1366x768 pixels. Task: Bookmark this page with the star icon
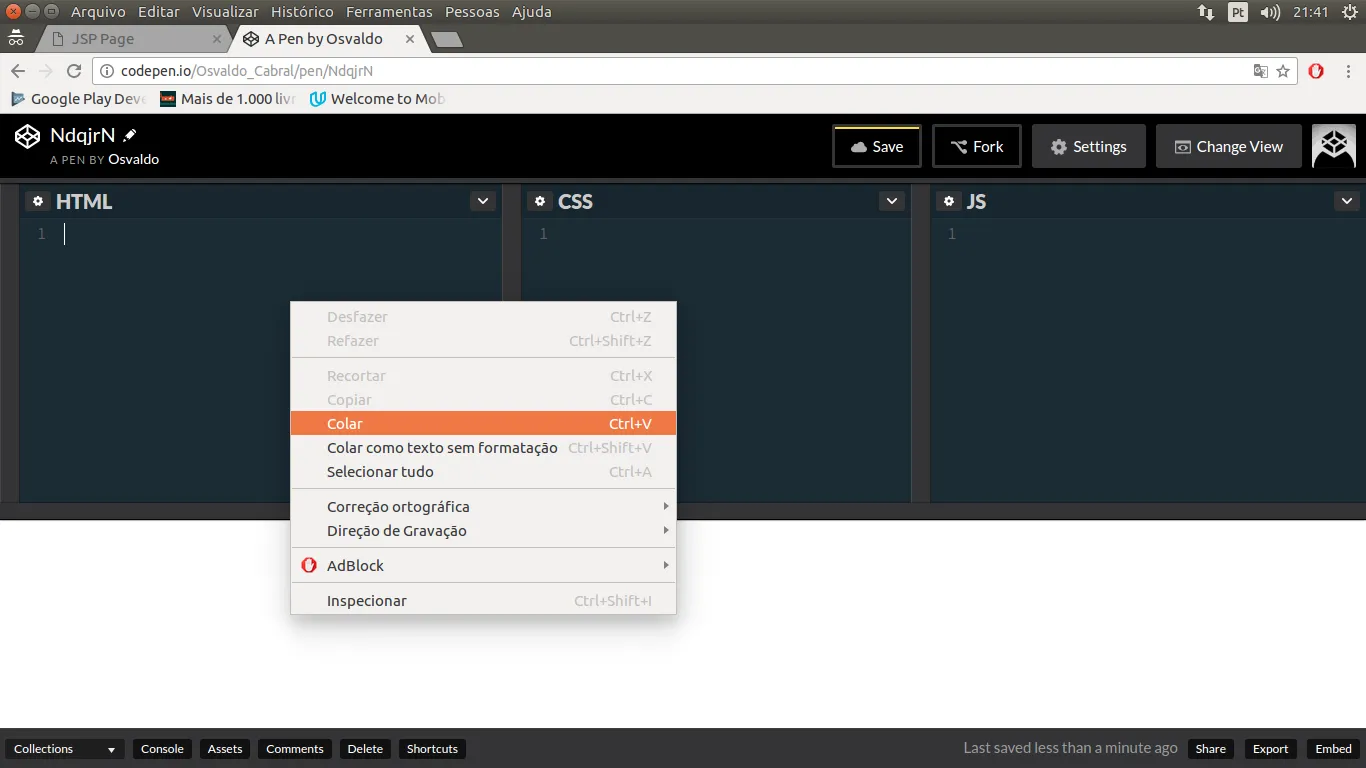click(x=1283, y=71)
